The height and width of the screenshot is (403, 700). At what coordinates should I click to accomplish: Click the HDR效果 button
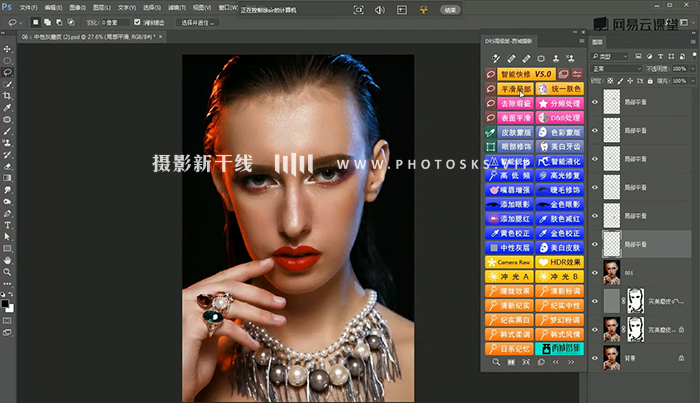(559, 262)
